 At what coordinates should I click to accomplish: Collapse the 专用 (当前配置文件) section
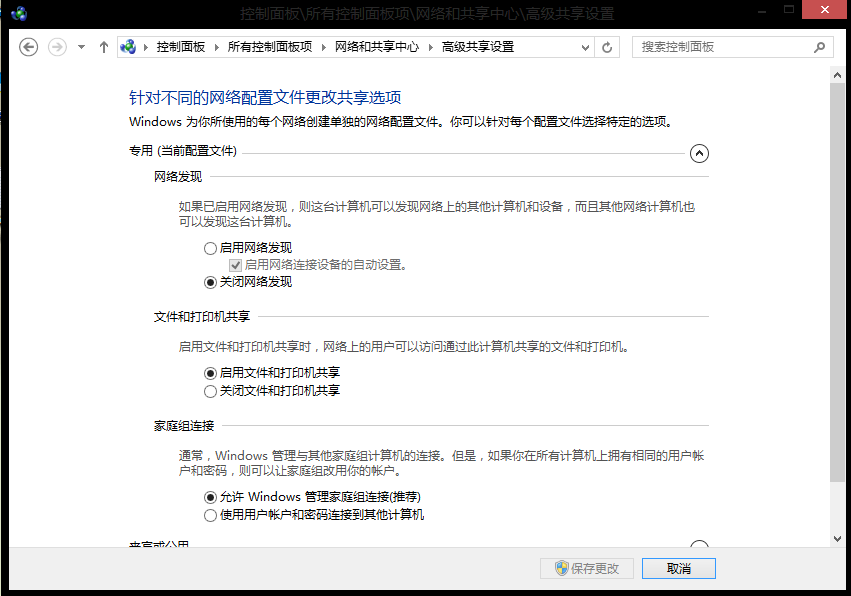point(699,154)
